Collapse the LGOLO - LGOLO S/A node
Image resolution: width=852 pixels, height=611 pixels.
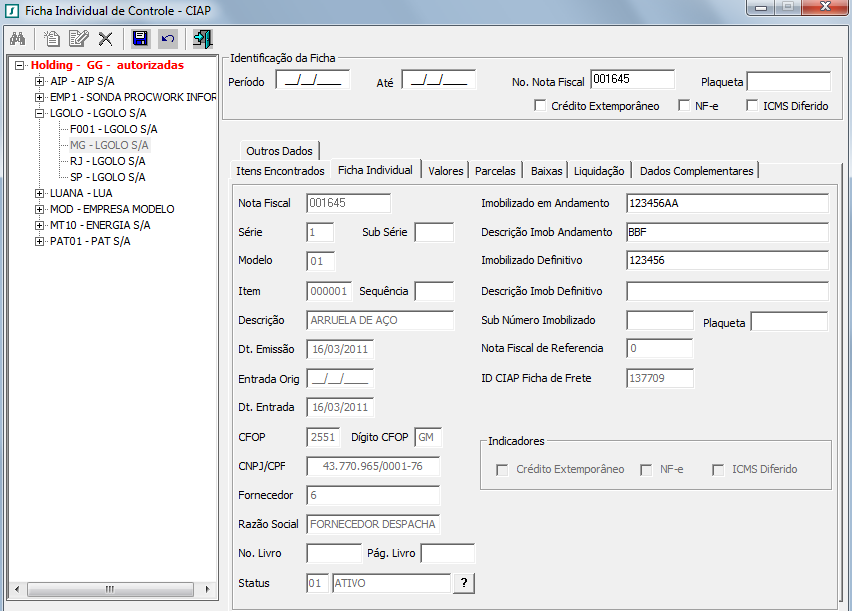coord(39,113)
